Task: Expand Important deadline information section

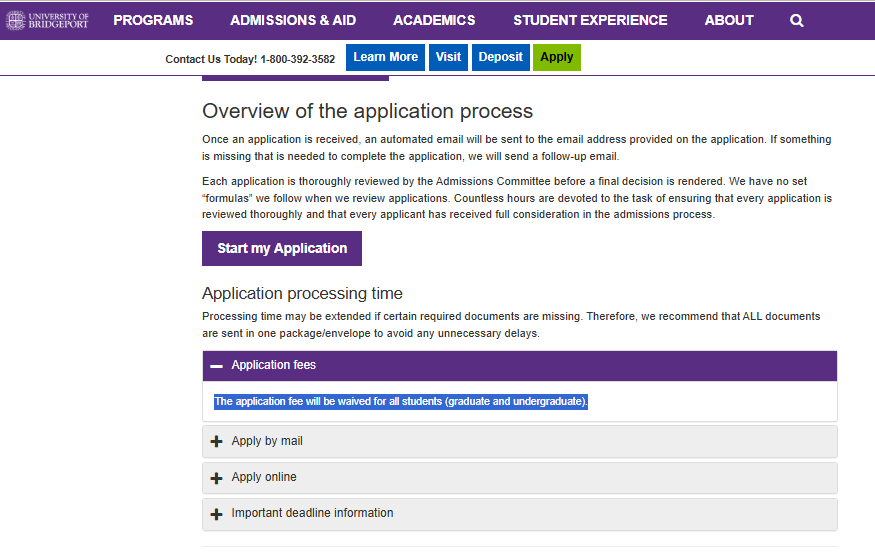Action: 520,513
